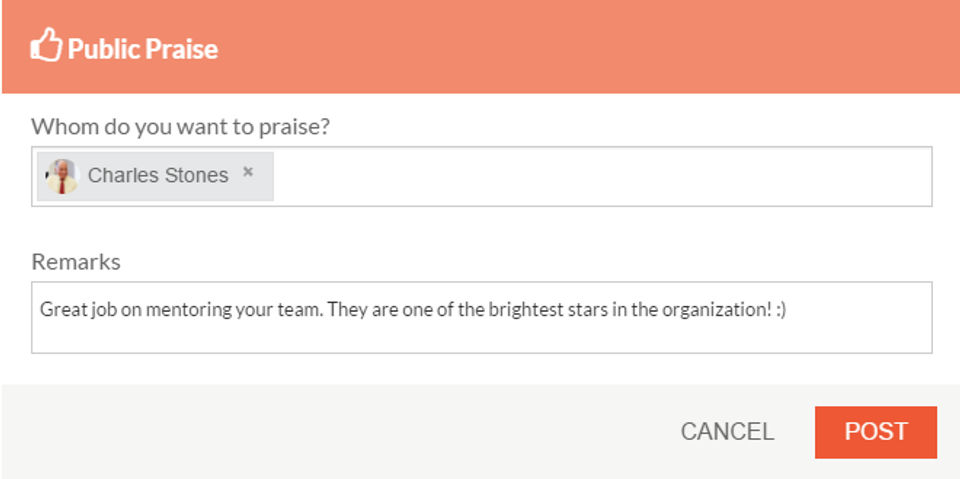This screenshot has height=479, width=960.
Task: Click the gray footer left of CANCEL
Action: [x=330, y=432]
